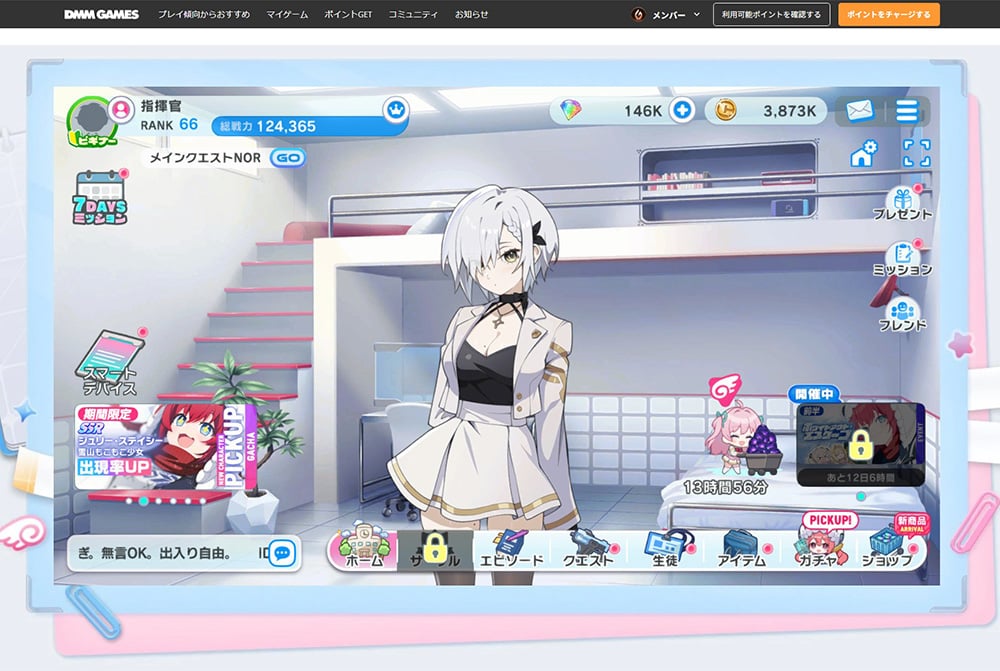Click the 146K gem amount
Screen dimensions: 1000x671
pyautogui.click(x=643, y=111)
